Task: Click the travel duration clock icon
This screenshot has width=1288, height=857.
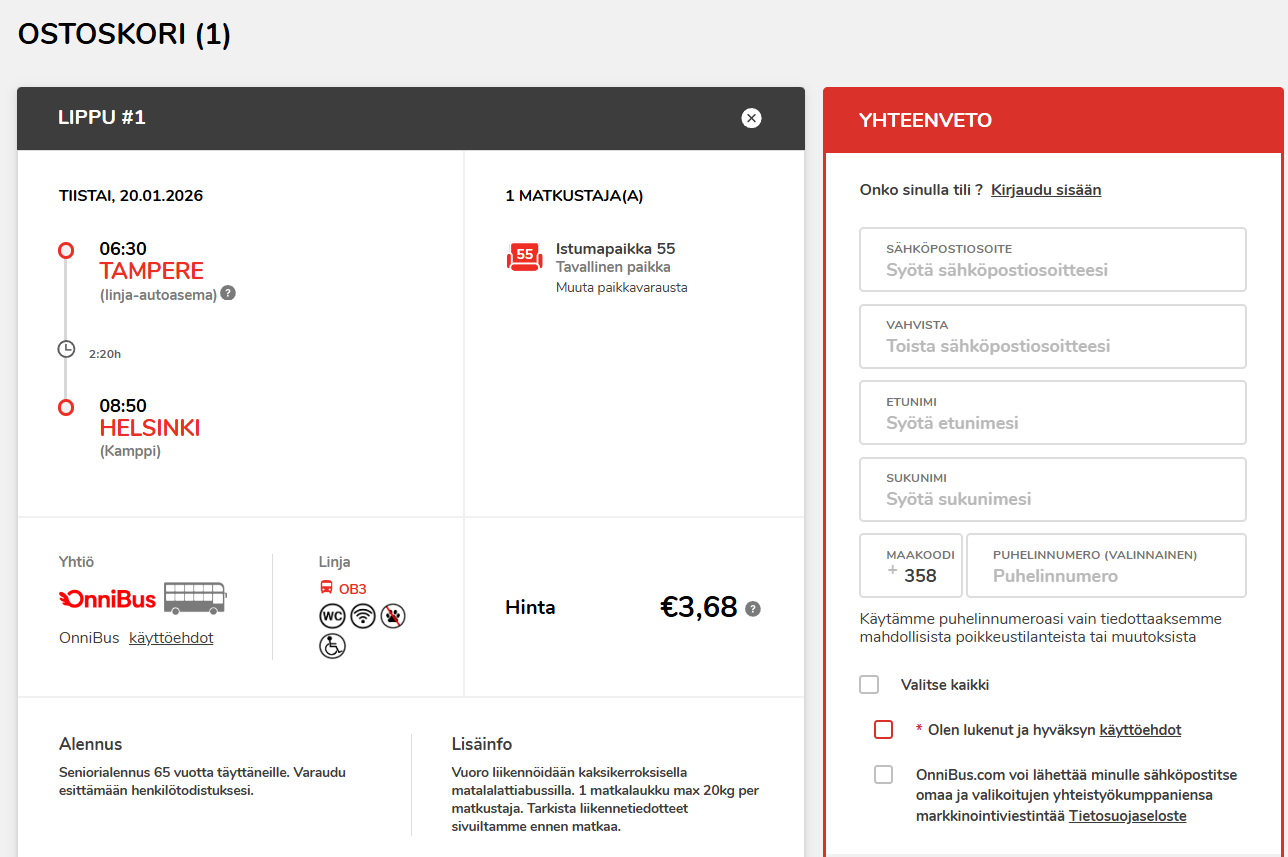Action: pyautogui.click(x=66, y=349)
